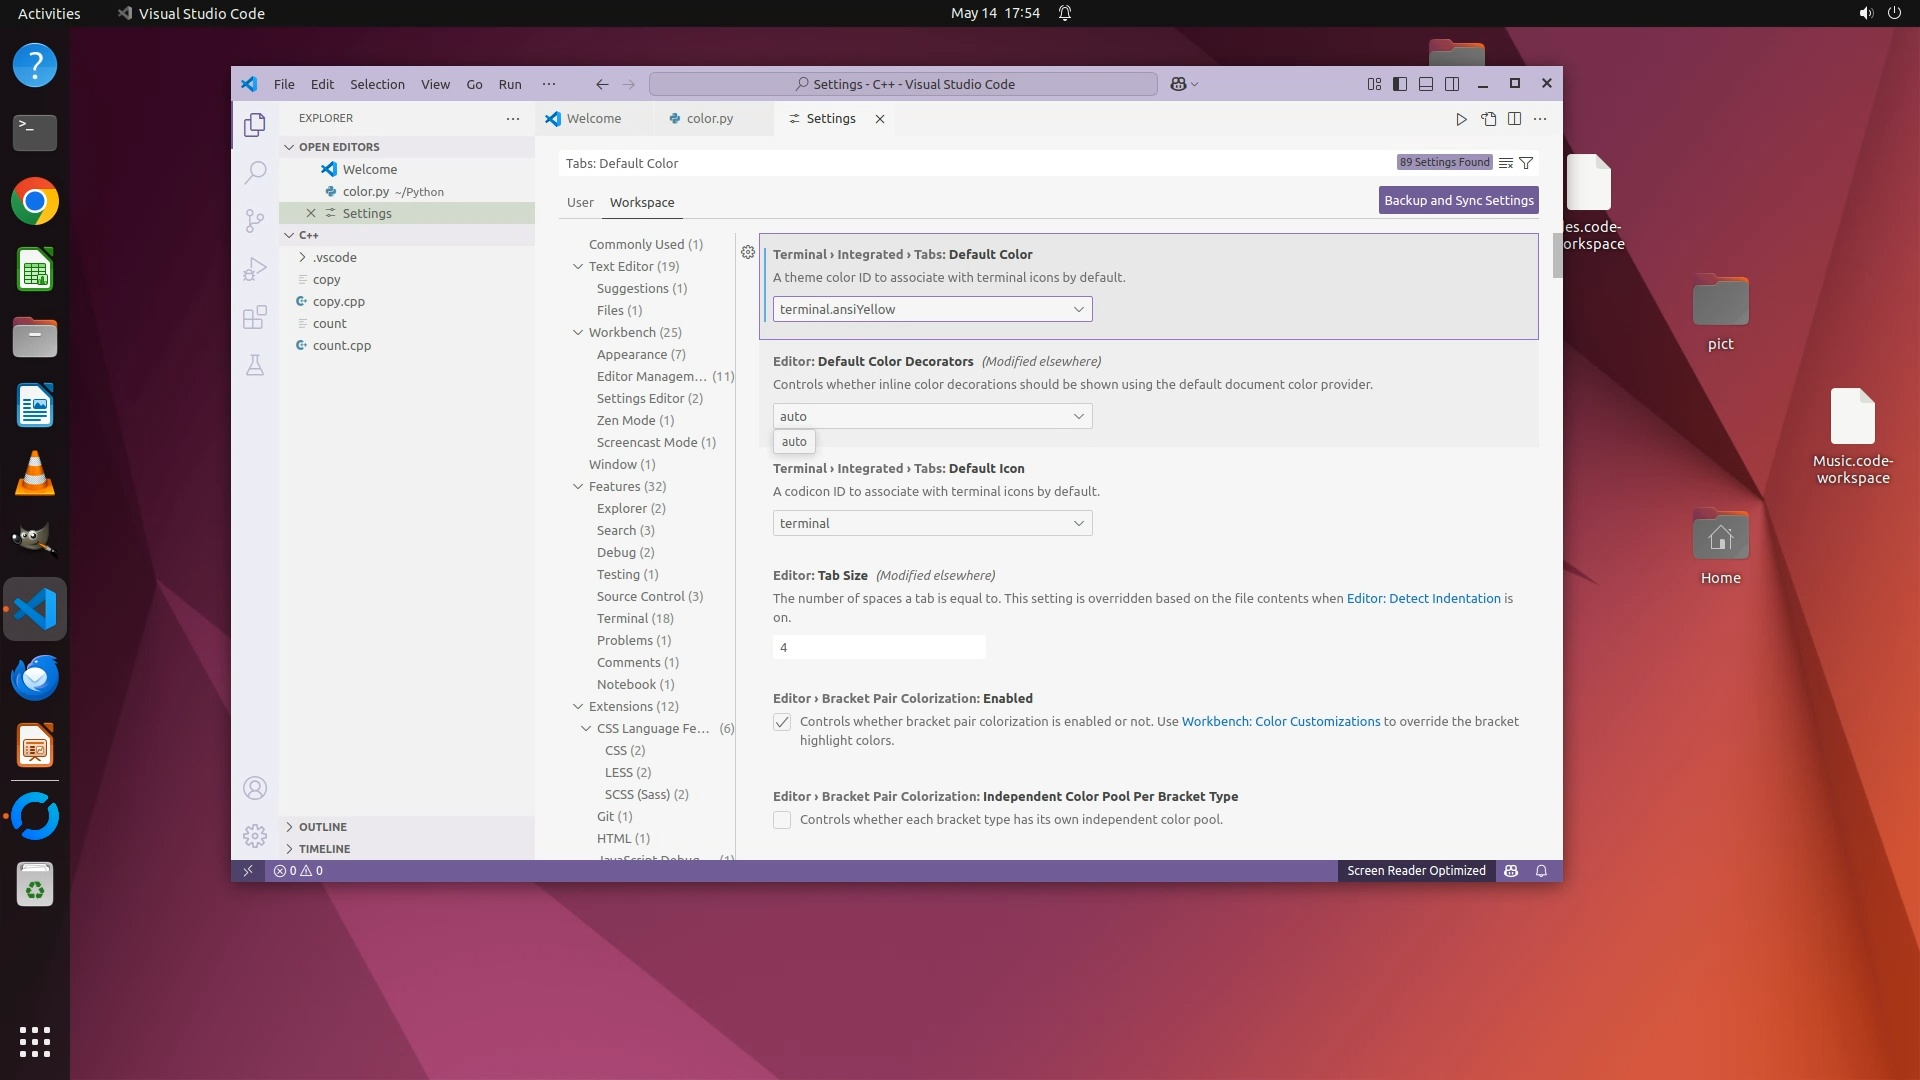Viewport: 1920px width, 1080px height.
Task: Click Backup and Sync Settings button
Action: [1458, 200]
